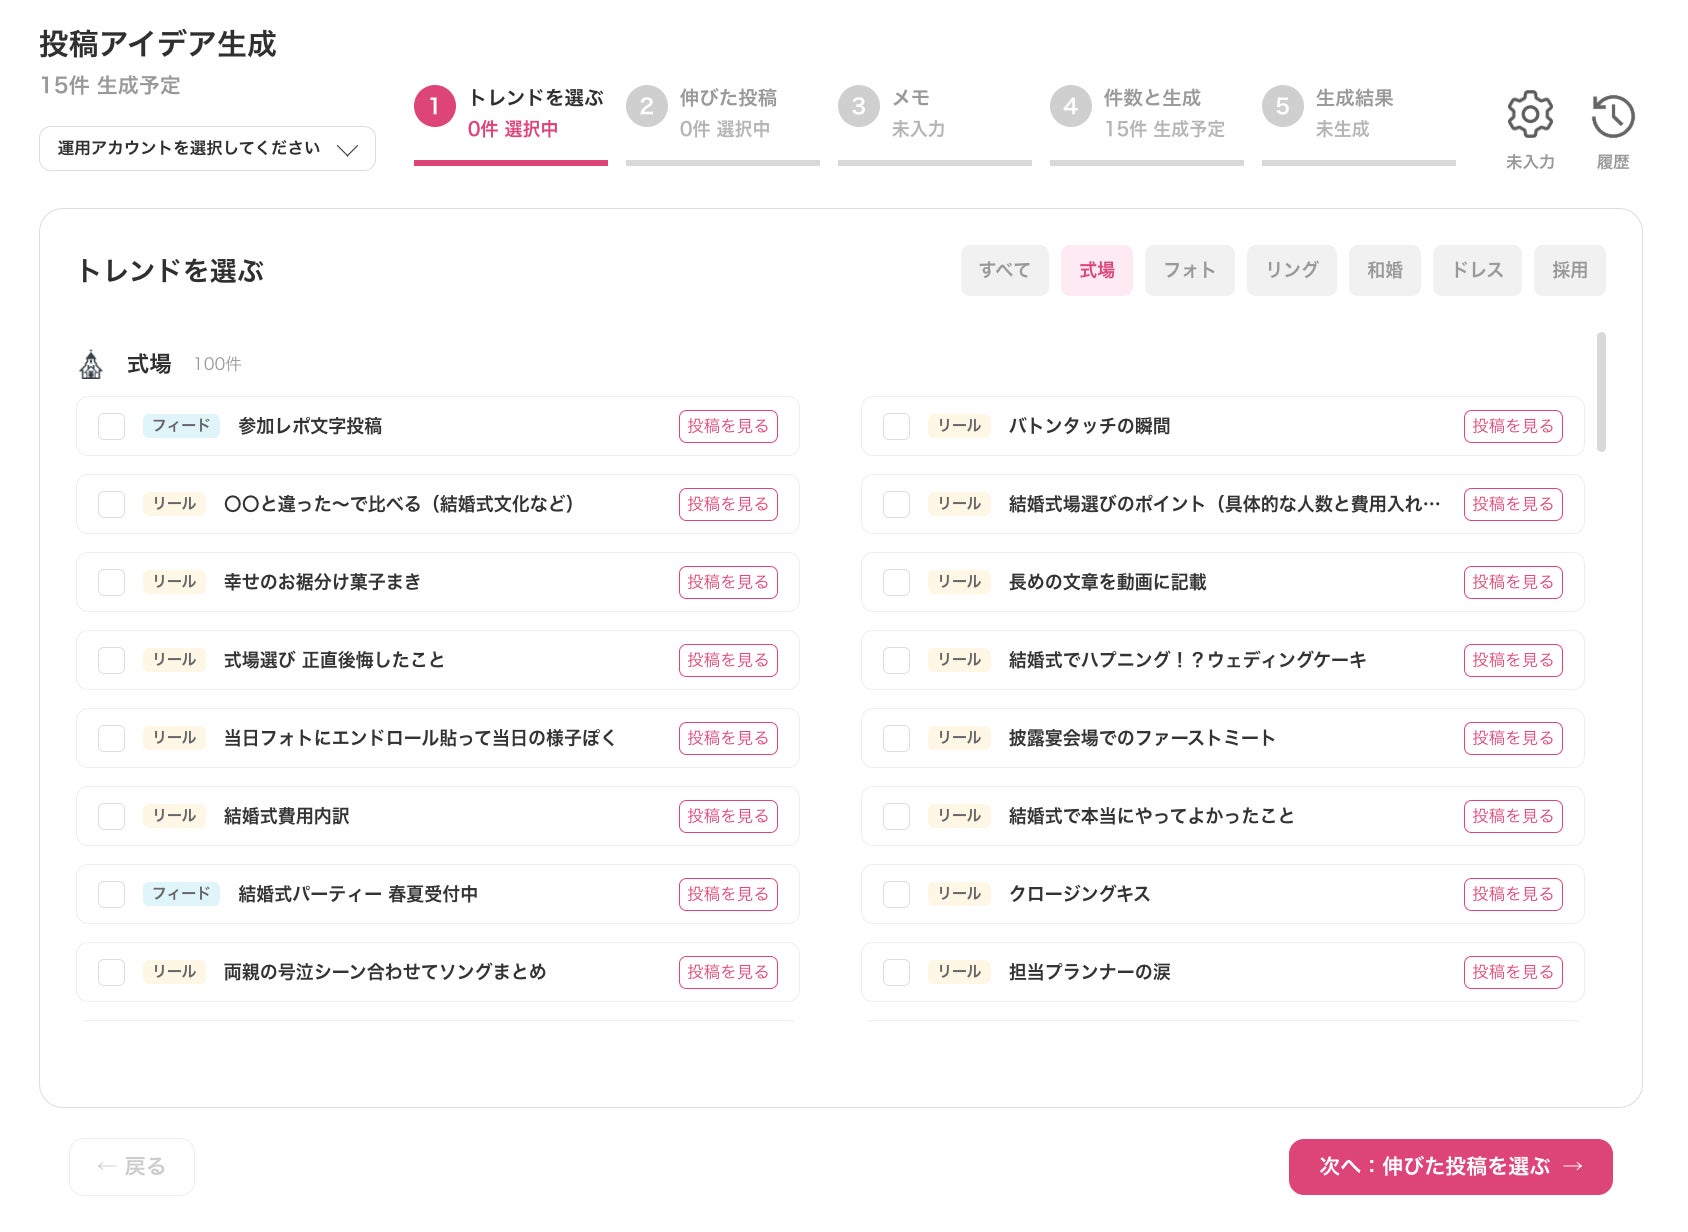Select the すべて filter tab
This screenshot has height=1232, width=1688.
tap(1005, 270)
